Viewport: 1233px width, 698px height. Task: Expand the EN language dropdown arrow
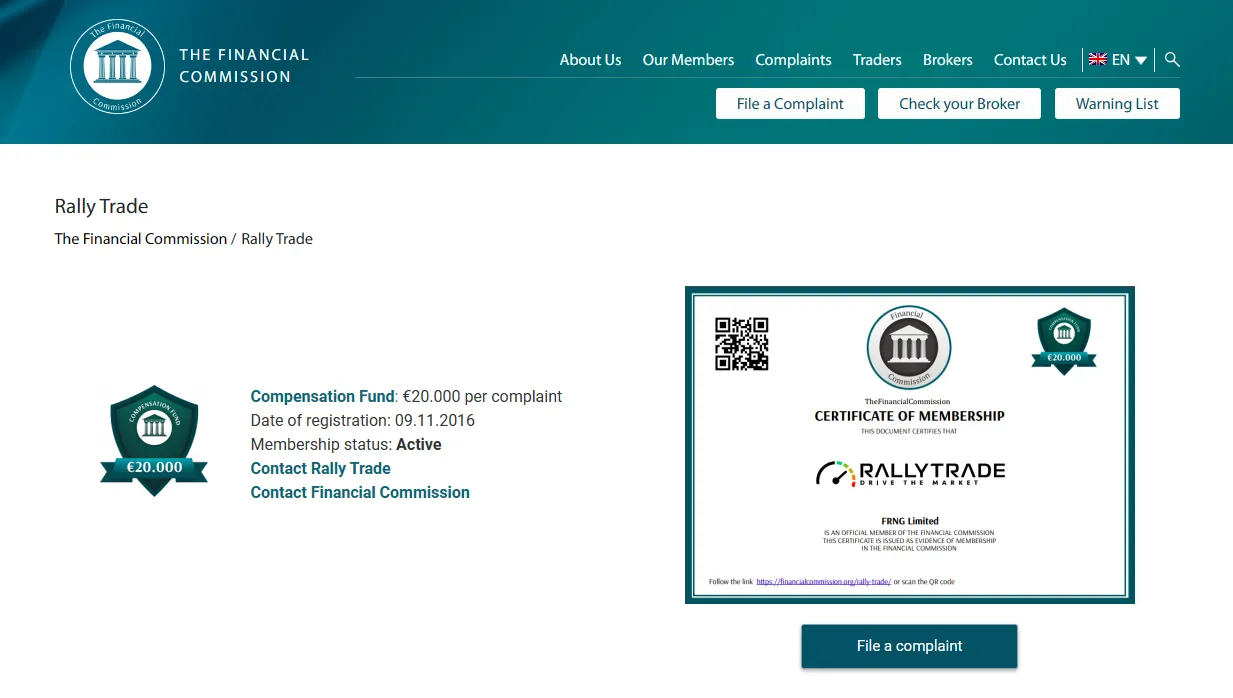coord(1141,61)
